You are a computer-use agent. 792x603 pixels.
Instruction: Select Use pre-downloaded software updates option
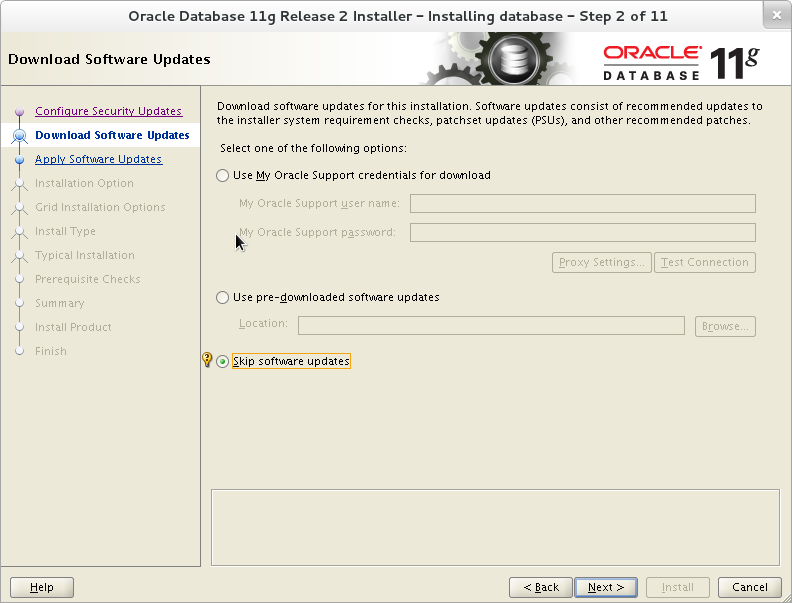click(x=222, y=297)
